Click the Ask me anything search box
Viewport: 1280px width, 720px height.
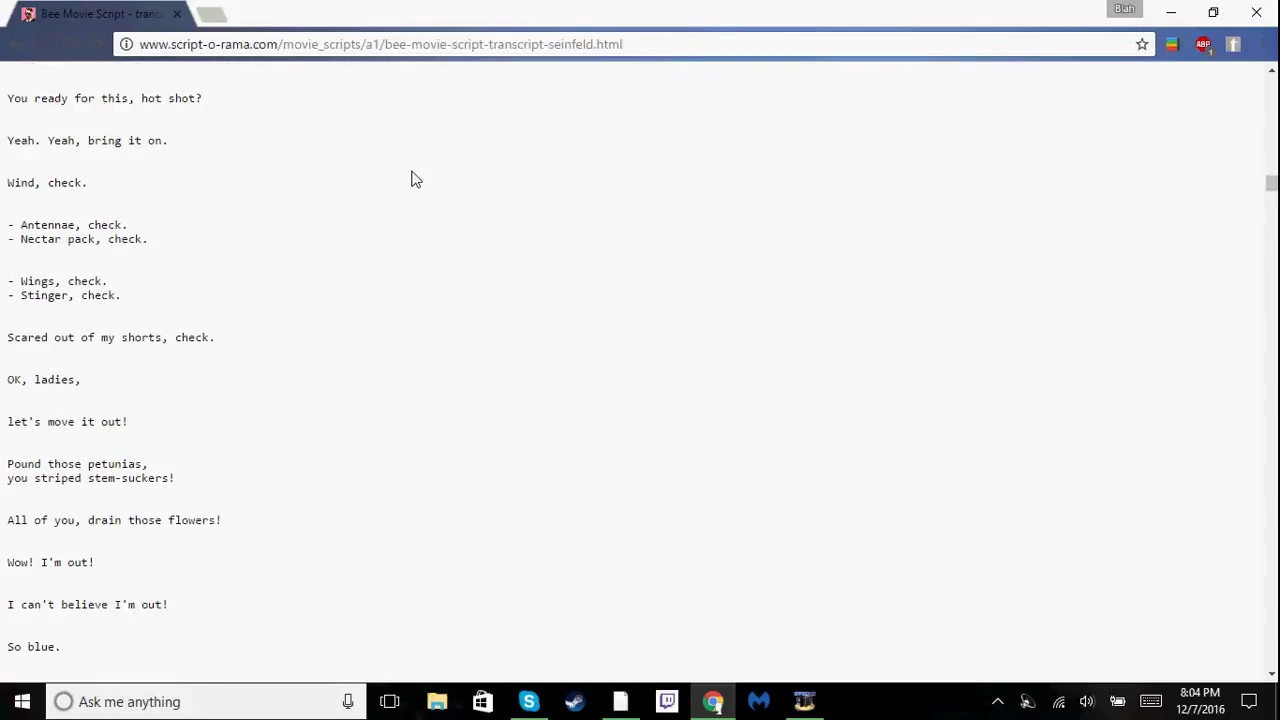205,701
